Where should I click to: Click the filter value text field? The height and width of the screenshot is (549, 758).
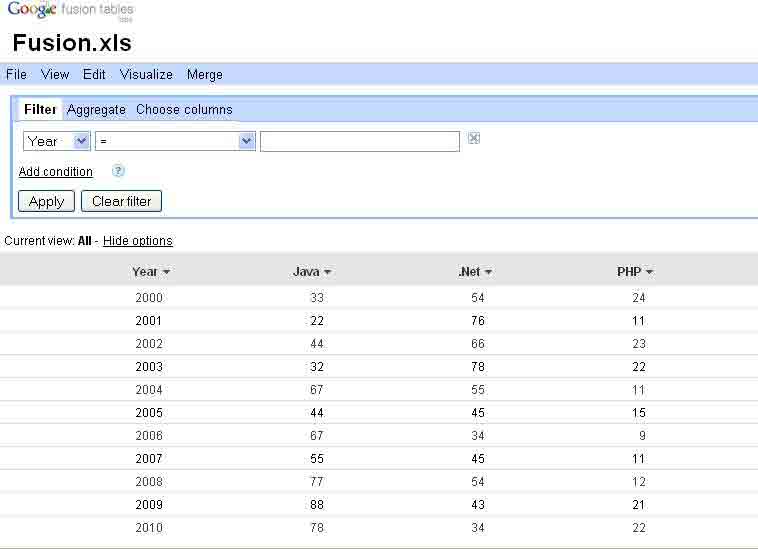(x=359, y=141)
